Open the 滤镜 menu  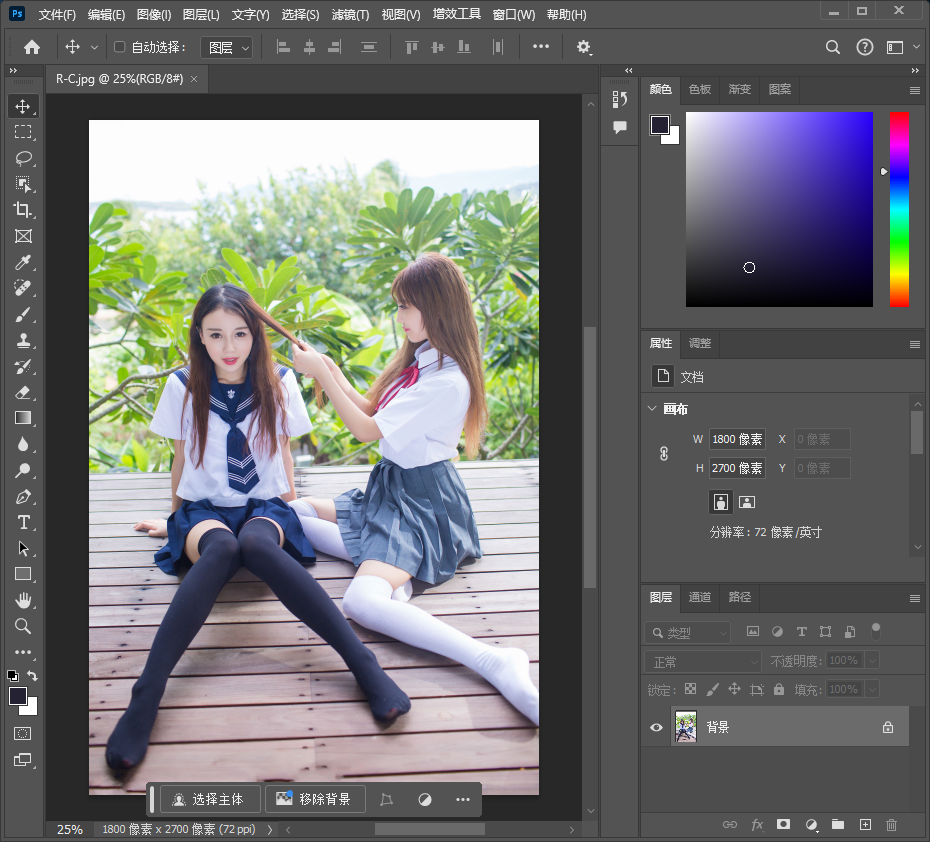pos(347,14)
